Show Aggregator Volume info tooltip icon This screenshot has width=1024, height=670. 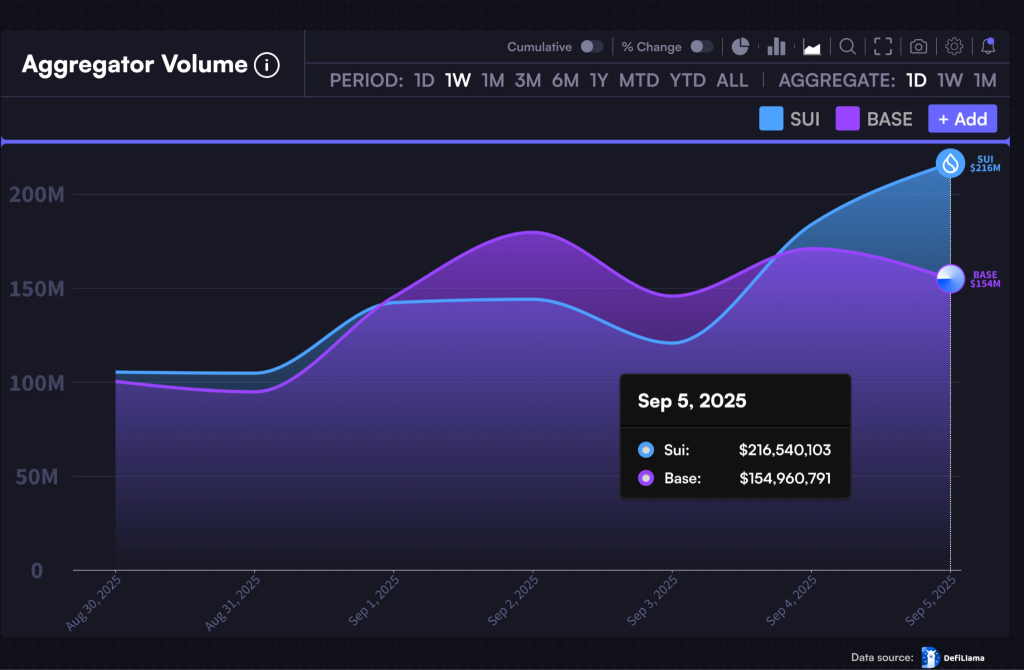click(266, 65)
